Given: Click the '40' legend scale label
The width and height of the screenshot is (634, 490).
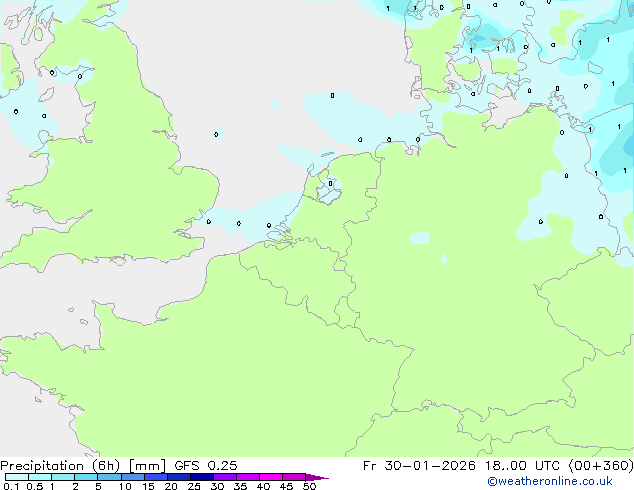Looking at the screenshot, I should tap(263, 486).
